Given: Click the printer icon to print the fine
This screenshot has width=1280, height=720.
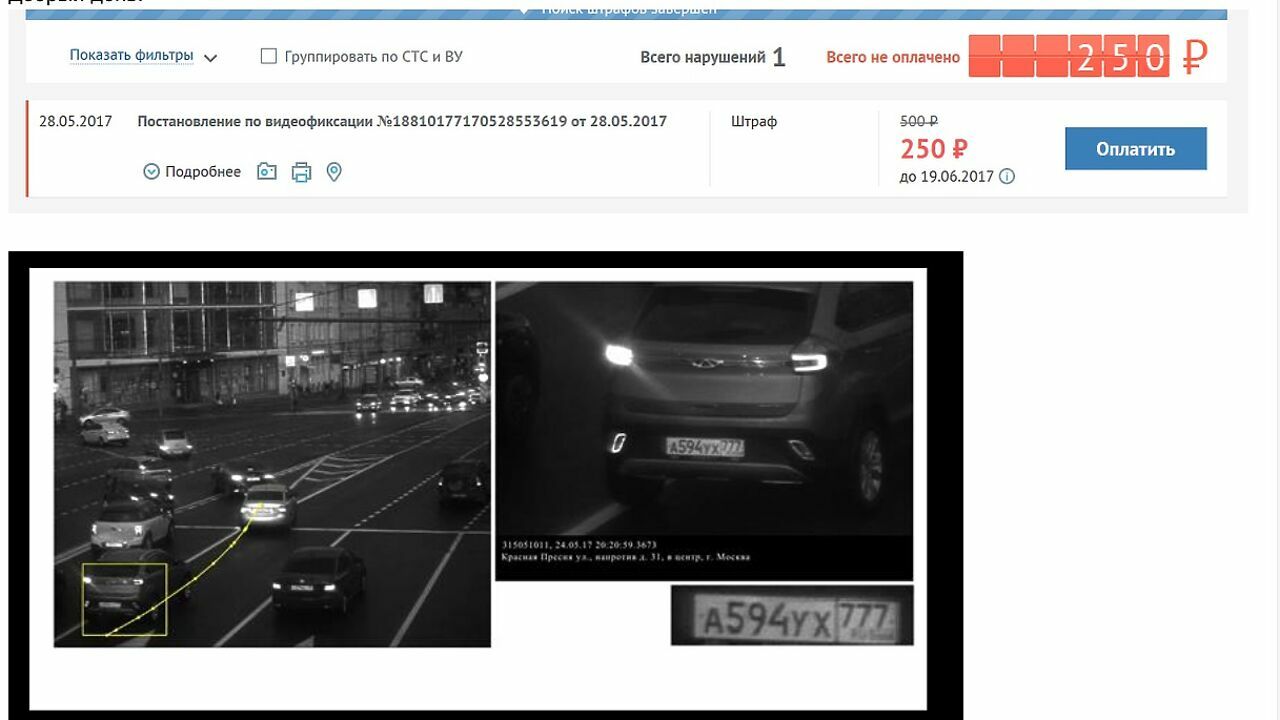Looking at the screenshot, I should (x=301, y=172).
